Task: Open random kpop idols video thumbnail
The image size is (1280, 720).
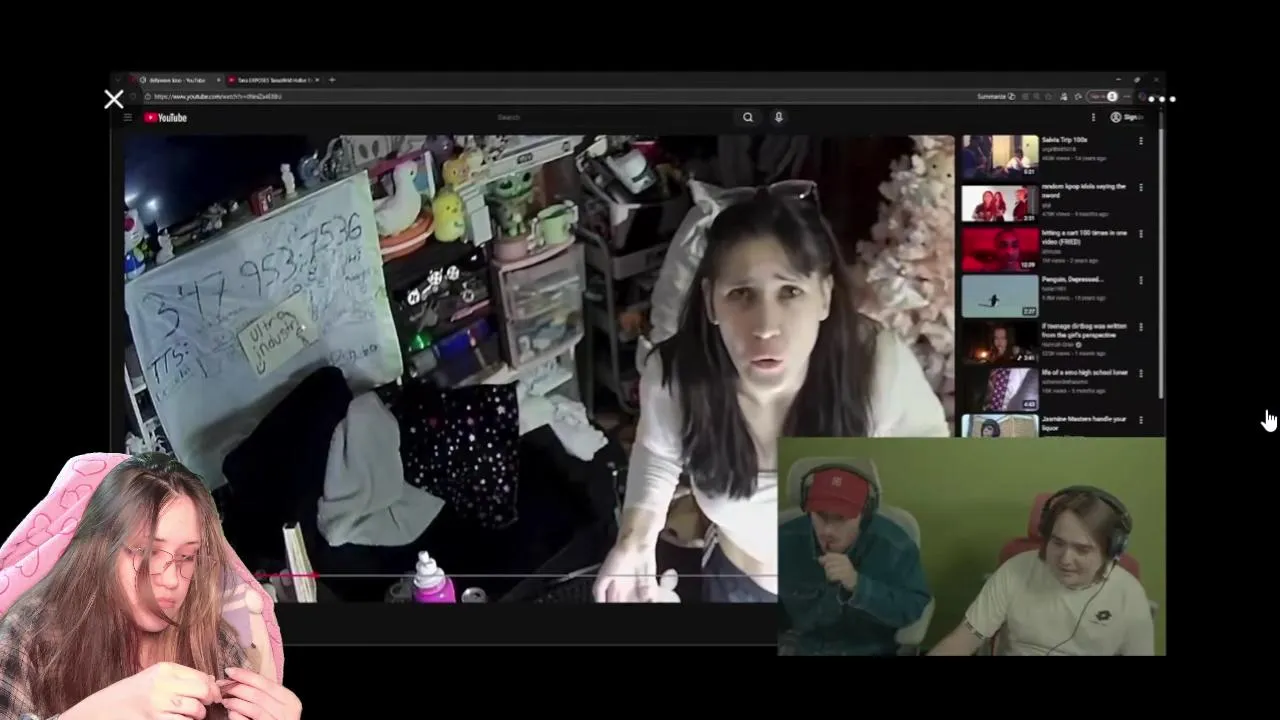Action: coord(1000,203)
